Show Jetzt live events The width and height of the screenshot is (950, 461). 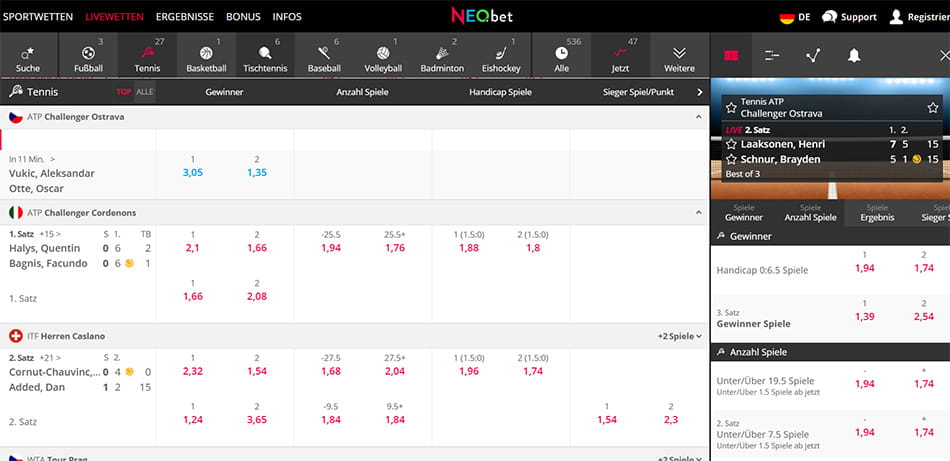pyautogui.click(x=620, y=55)
